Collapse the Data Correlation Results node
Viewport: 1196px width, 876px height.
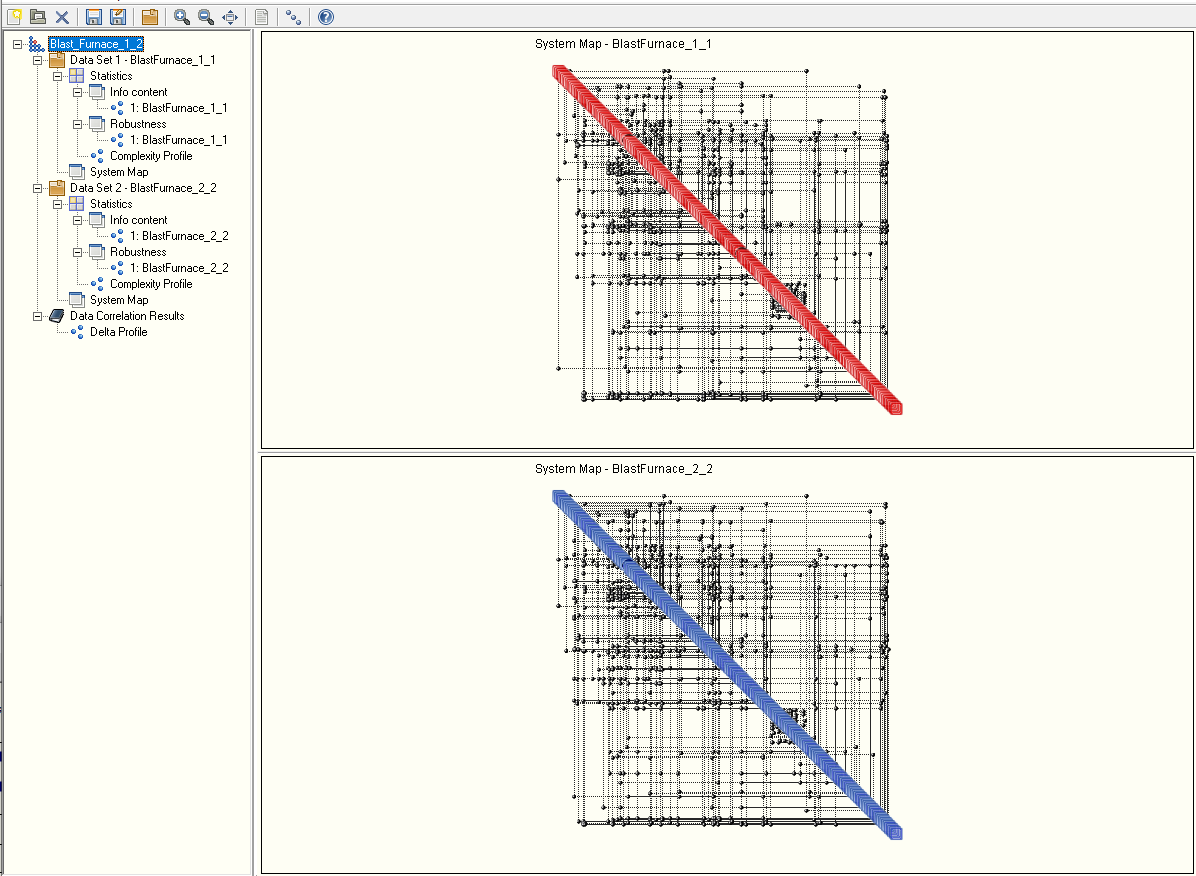38,316
